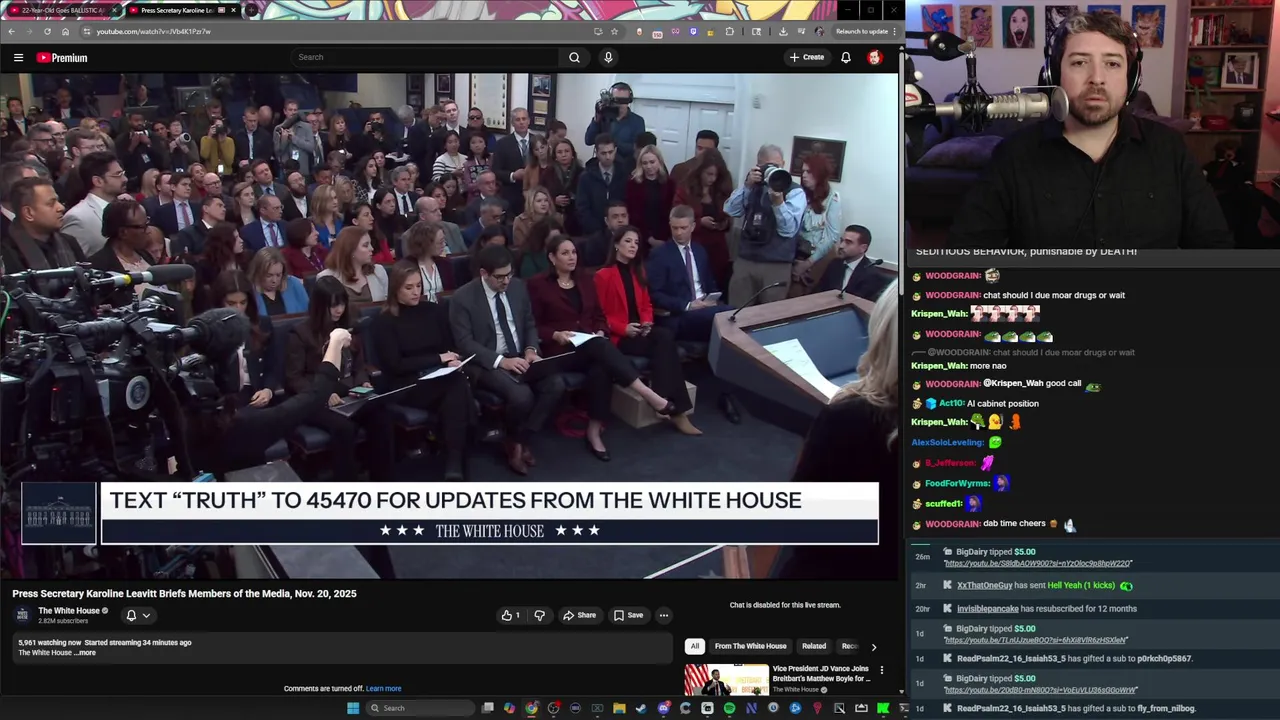Open the Vice President JD Vance video title

point(821,673)
